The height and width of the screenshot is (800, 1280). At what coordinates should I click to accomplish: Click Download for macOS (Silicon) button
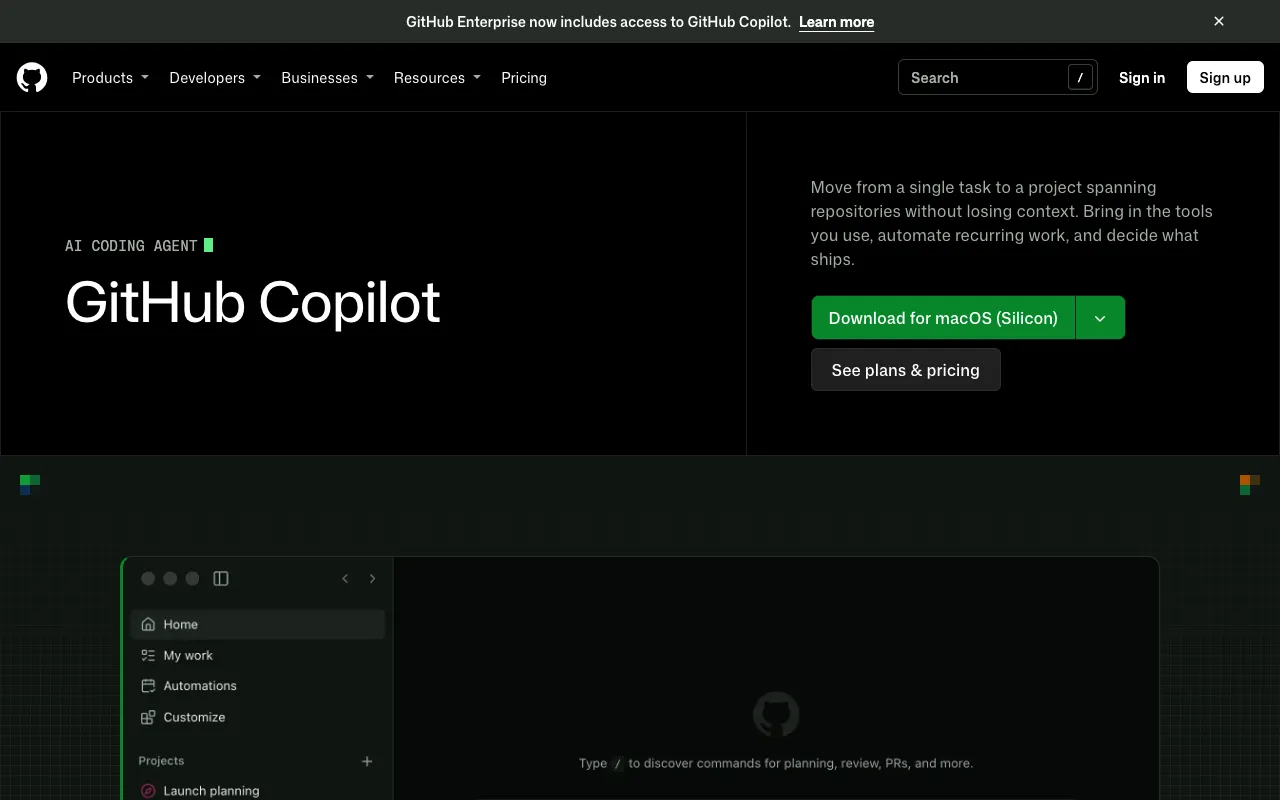pos(943,318)
